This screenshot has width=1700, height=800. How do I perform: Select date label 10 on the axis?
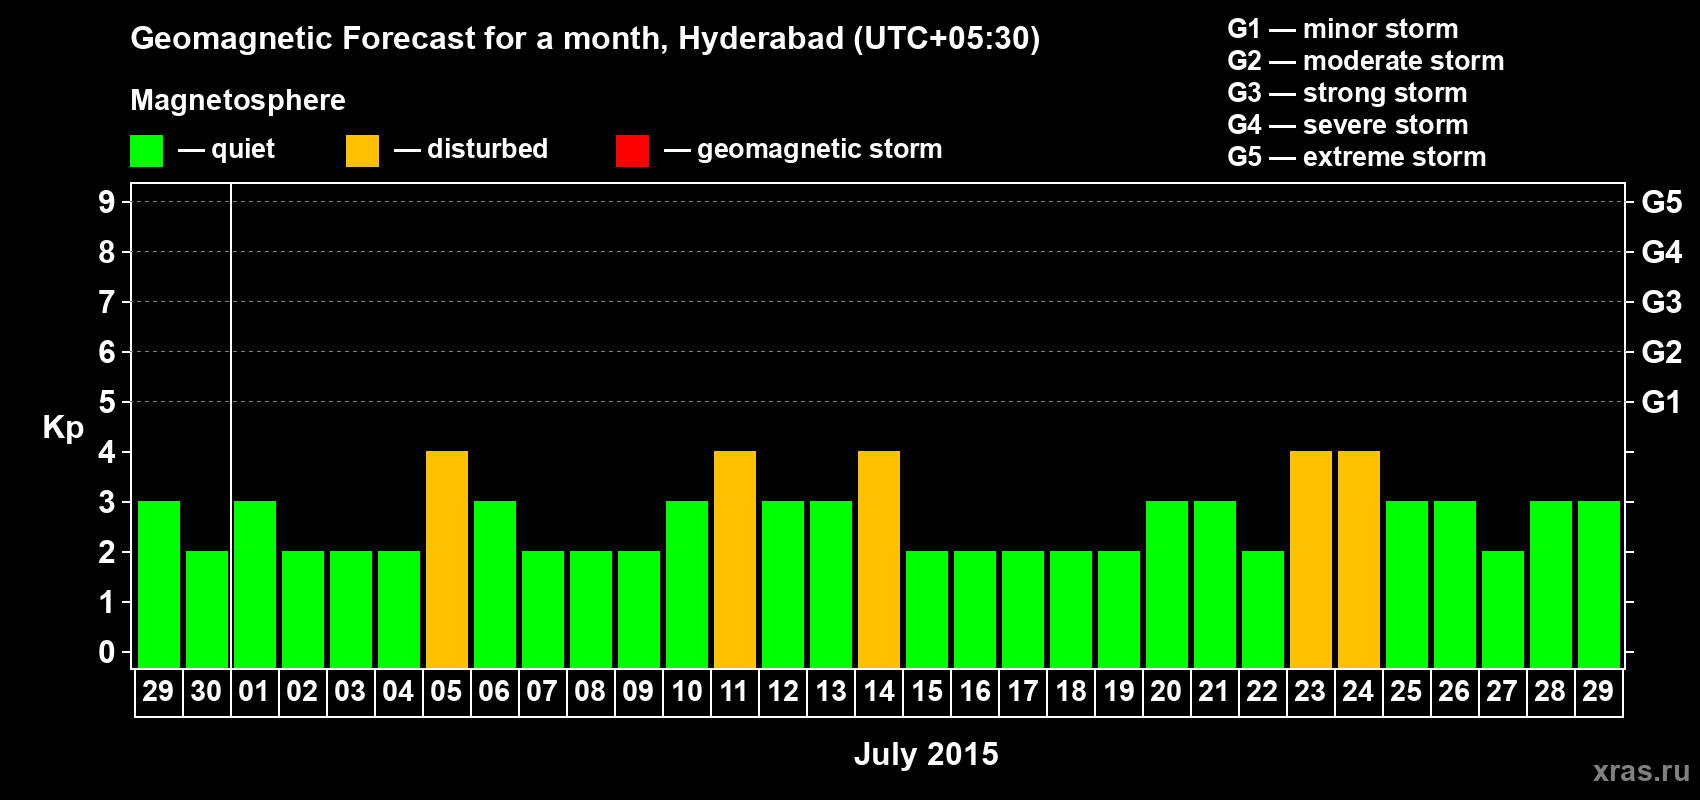(x=686, y=692)
